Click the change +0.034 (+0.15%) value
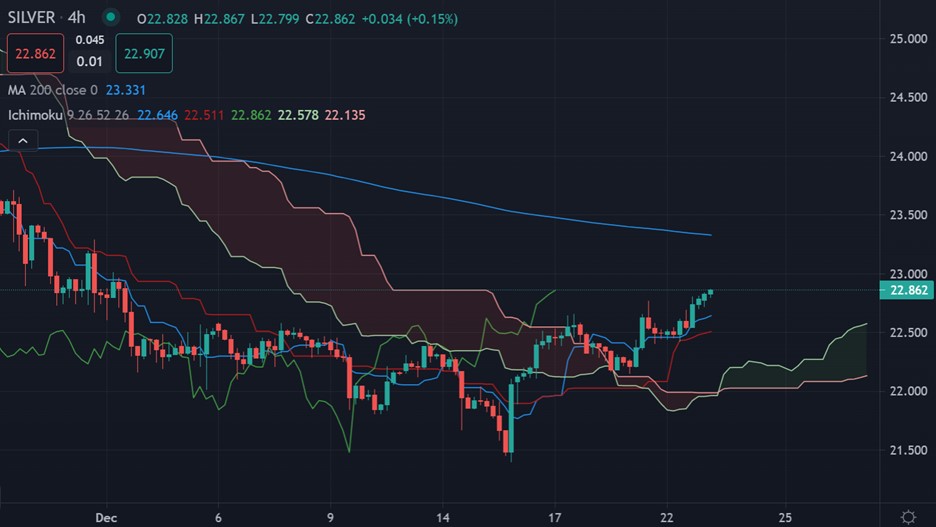 coord(410,19)
